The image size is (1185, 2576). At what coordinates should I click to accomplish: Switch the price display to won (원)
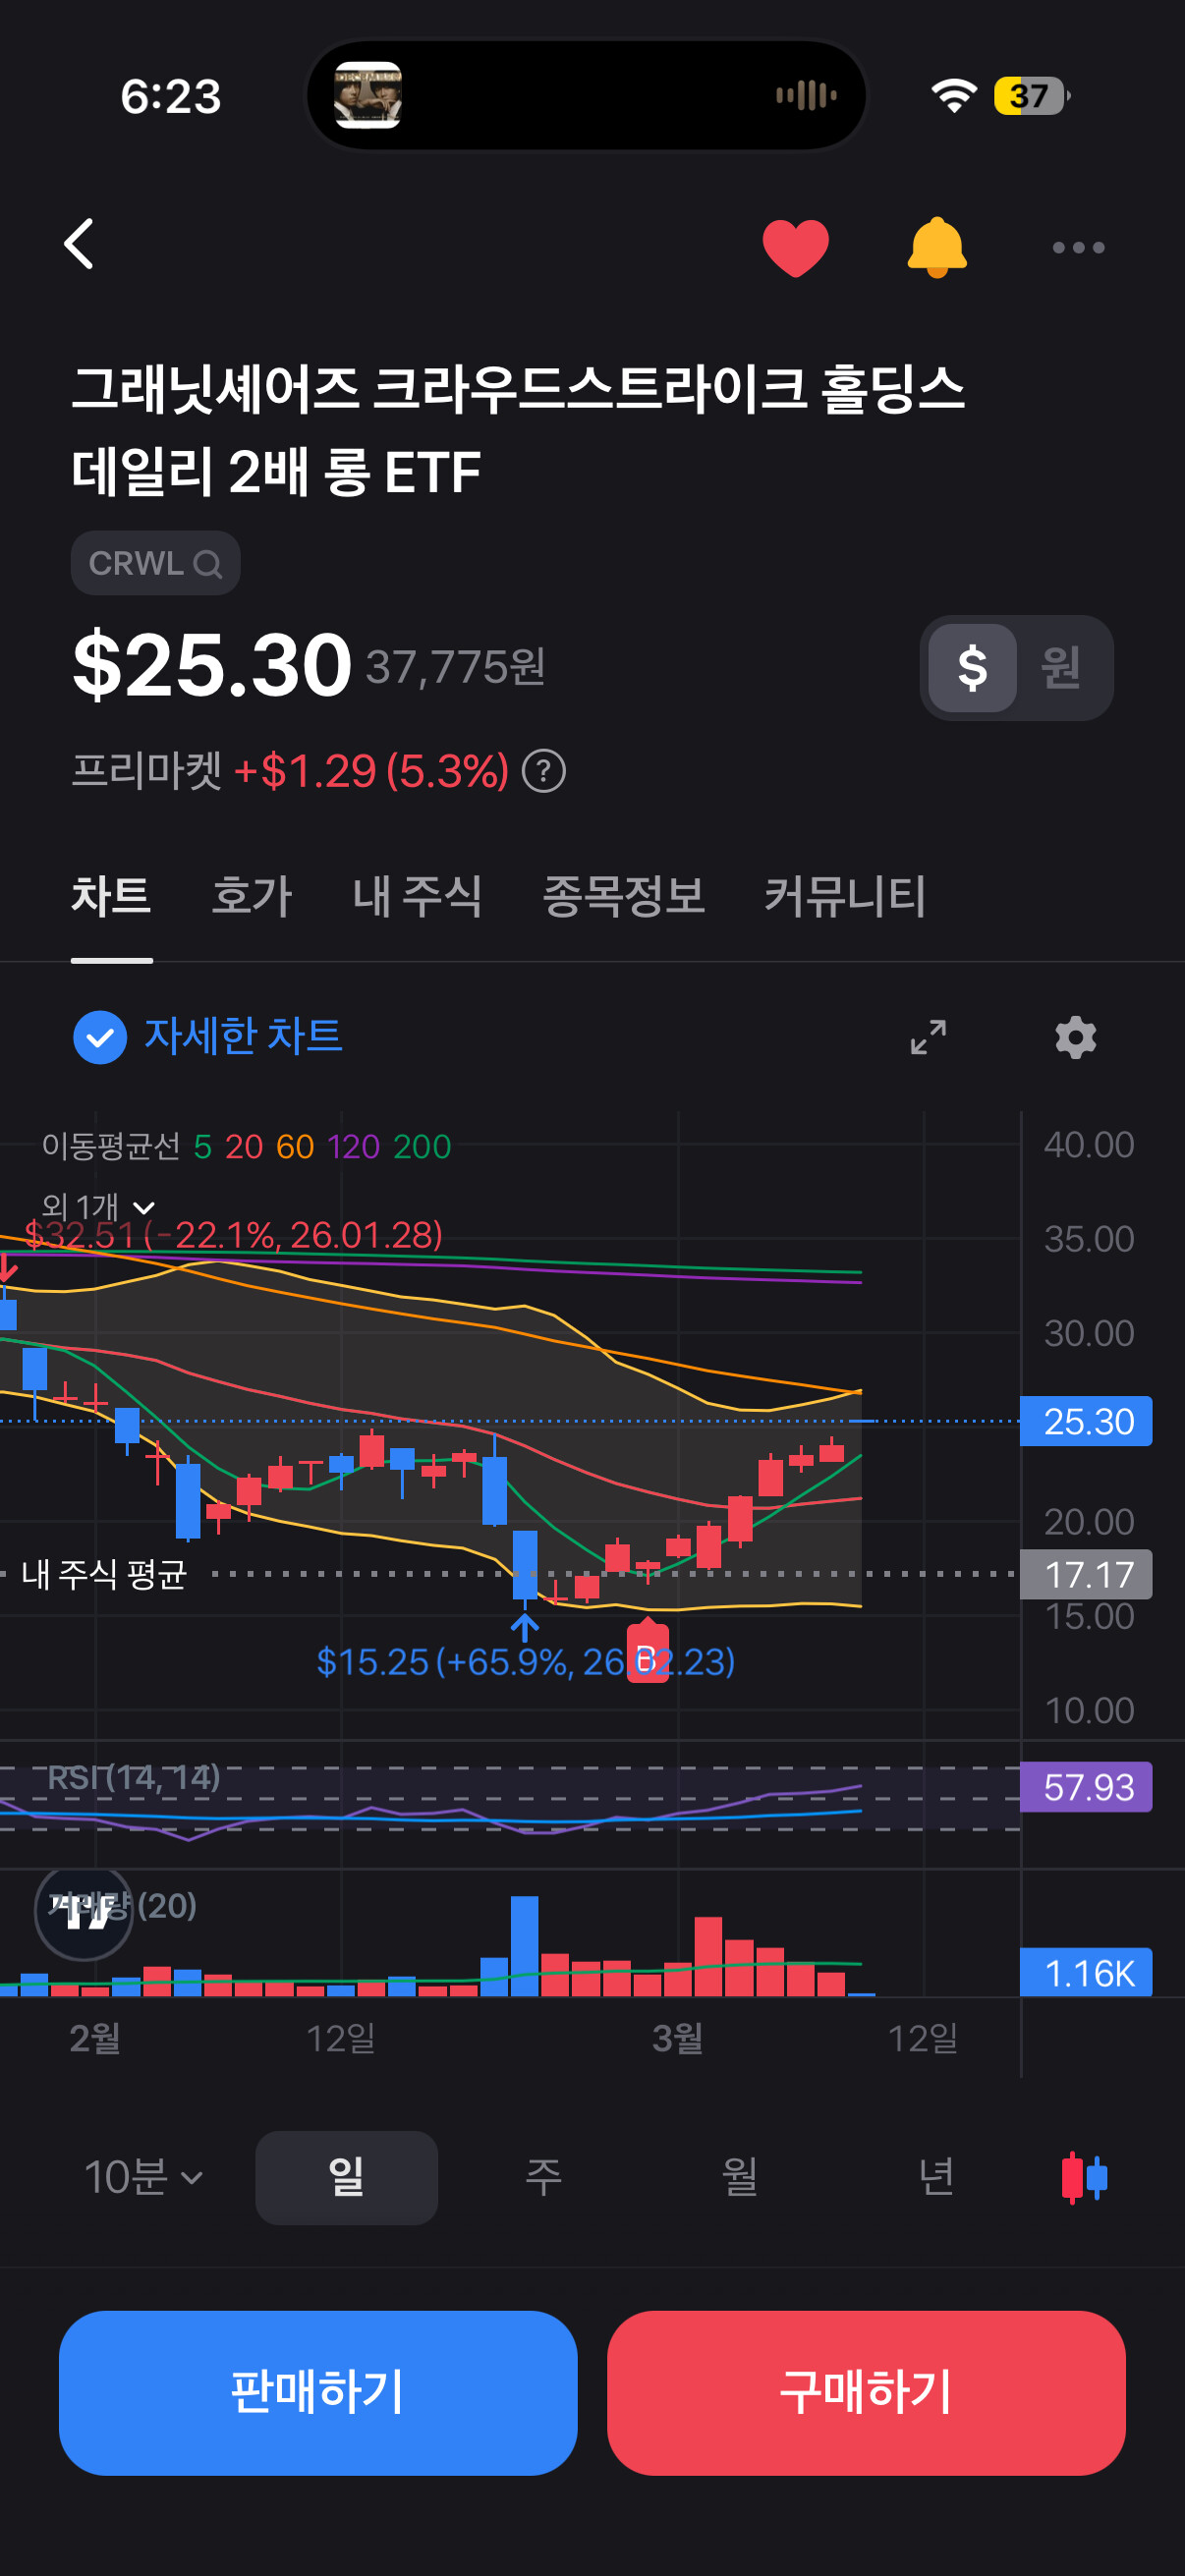tap(1061, 667)
